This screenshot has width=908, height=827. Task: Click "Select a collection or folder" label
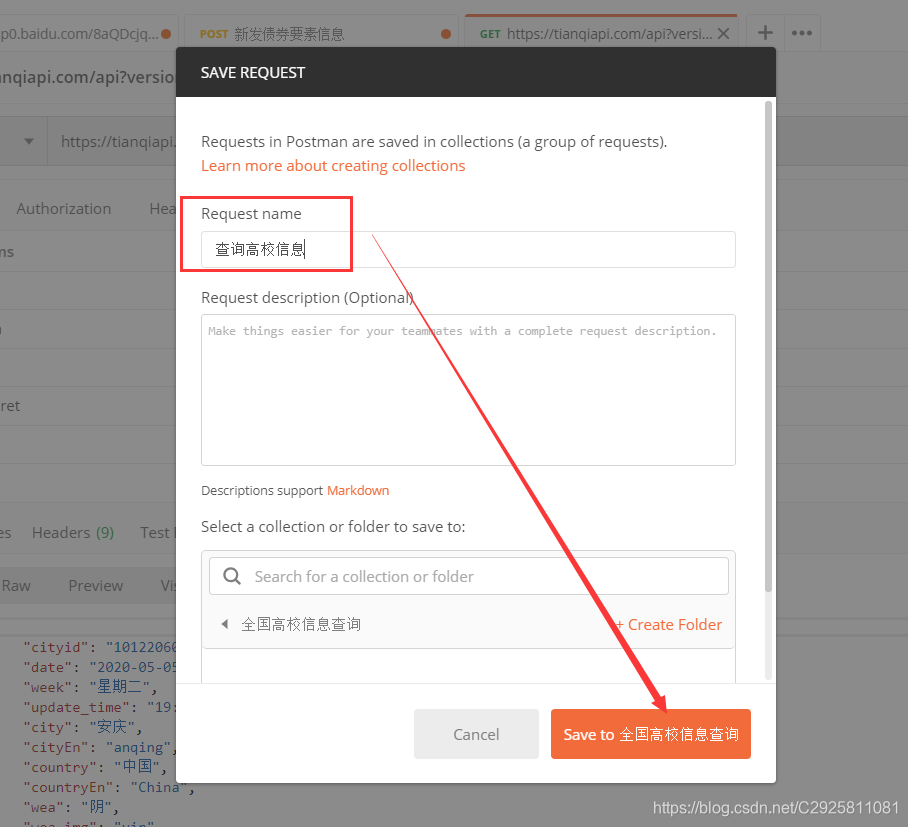[x=333, y=526]
